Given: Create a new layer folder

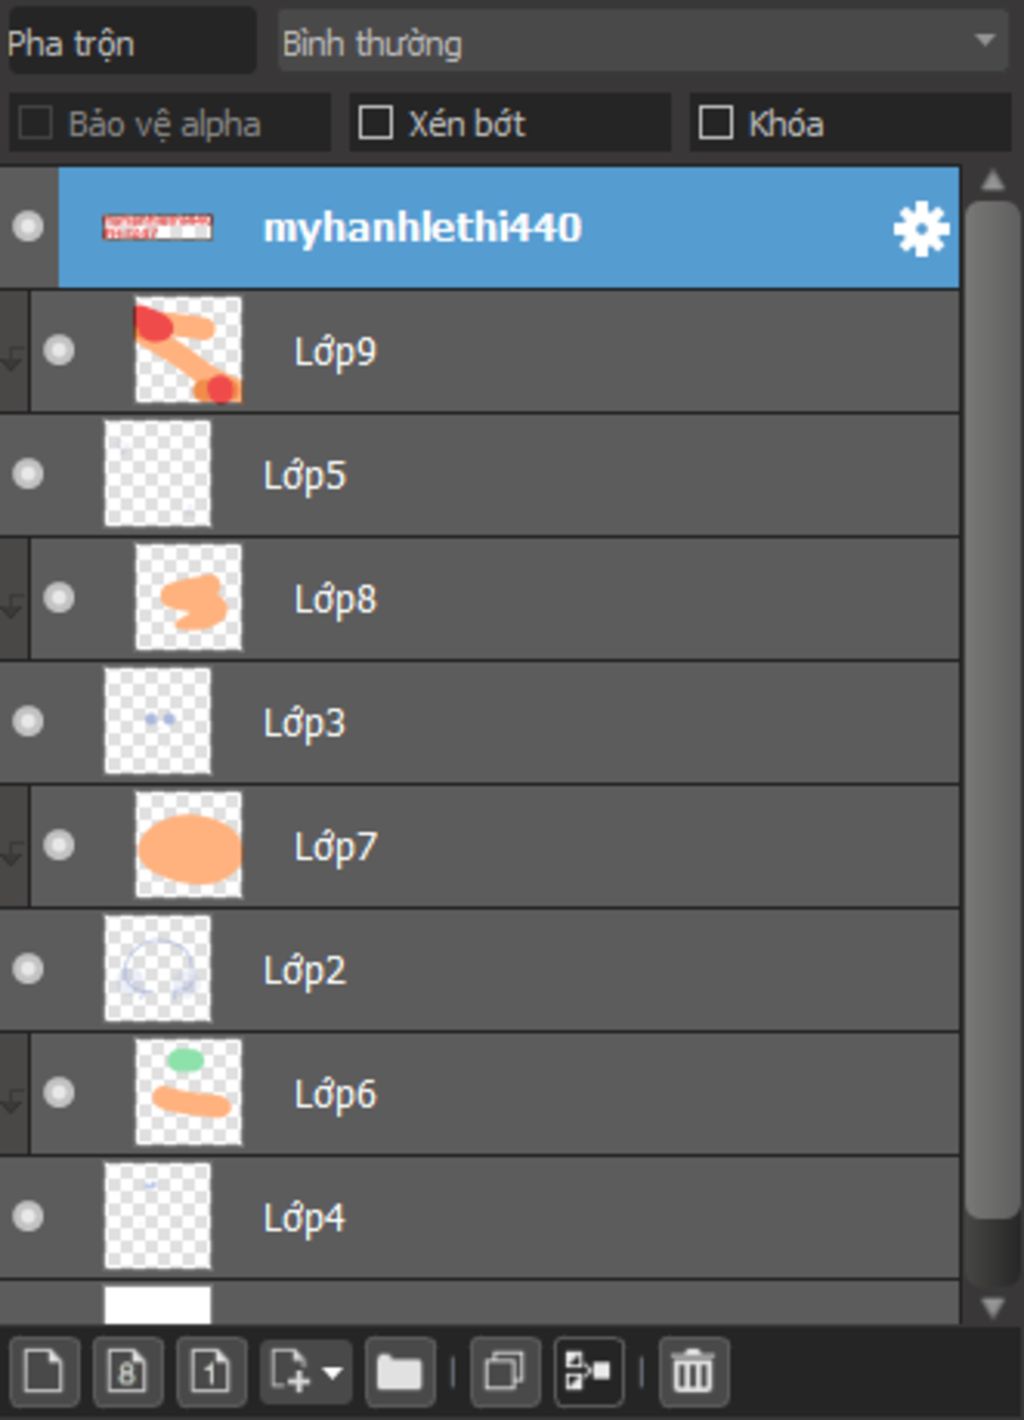Looking at the screenshot, I should (x=400, y=1370).
